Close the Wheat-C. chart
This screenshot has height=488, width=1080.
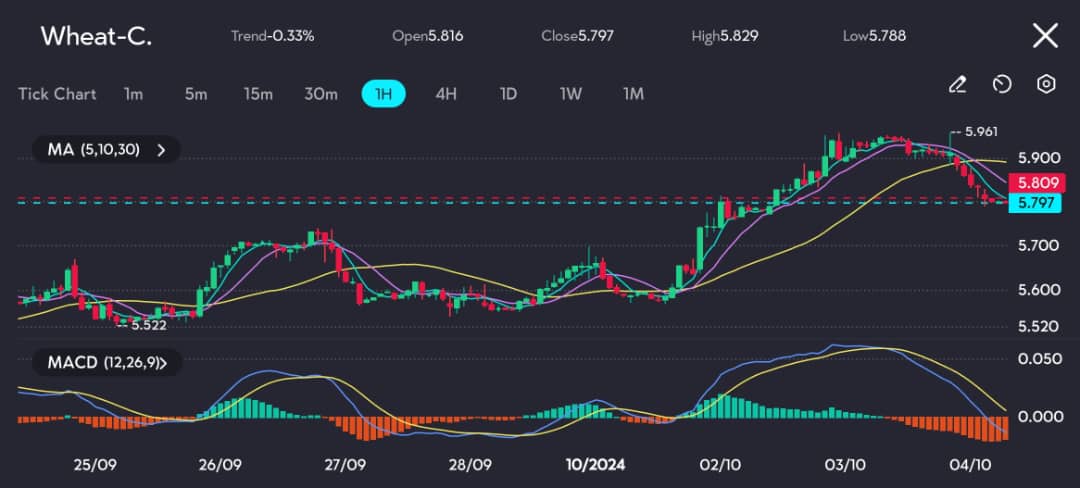1045,36
